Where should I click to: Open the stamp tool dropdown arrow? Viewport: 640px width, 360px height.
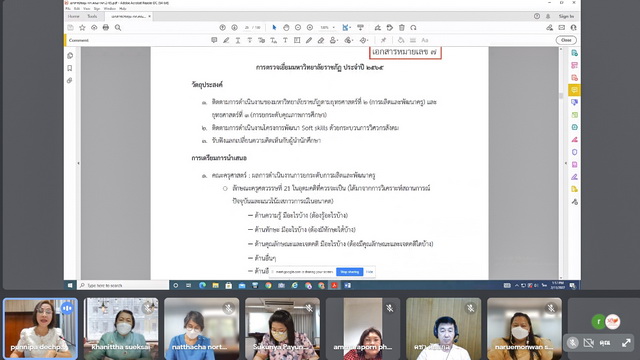338,40
